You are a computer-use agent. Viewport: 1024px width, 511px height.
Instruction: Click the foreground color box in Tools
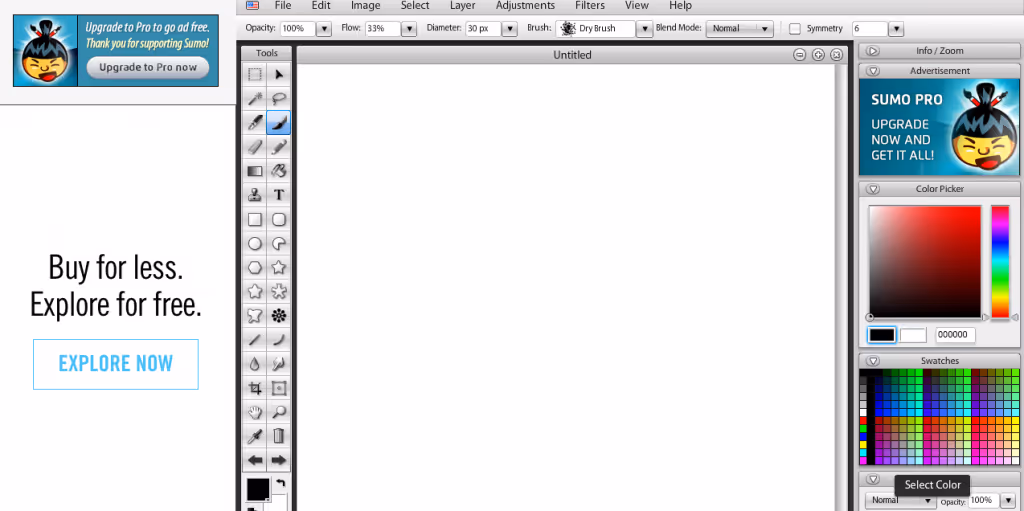pos(257,489)
